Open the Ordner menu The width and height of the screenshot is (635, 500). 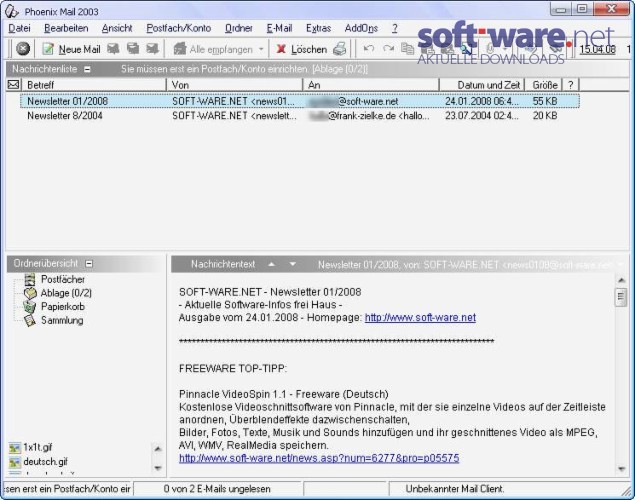tap(239, 28)
